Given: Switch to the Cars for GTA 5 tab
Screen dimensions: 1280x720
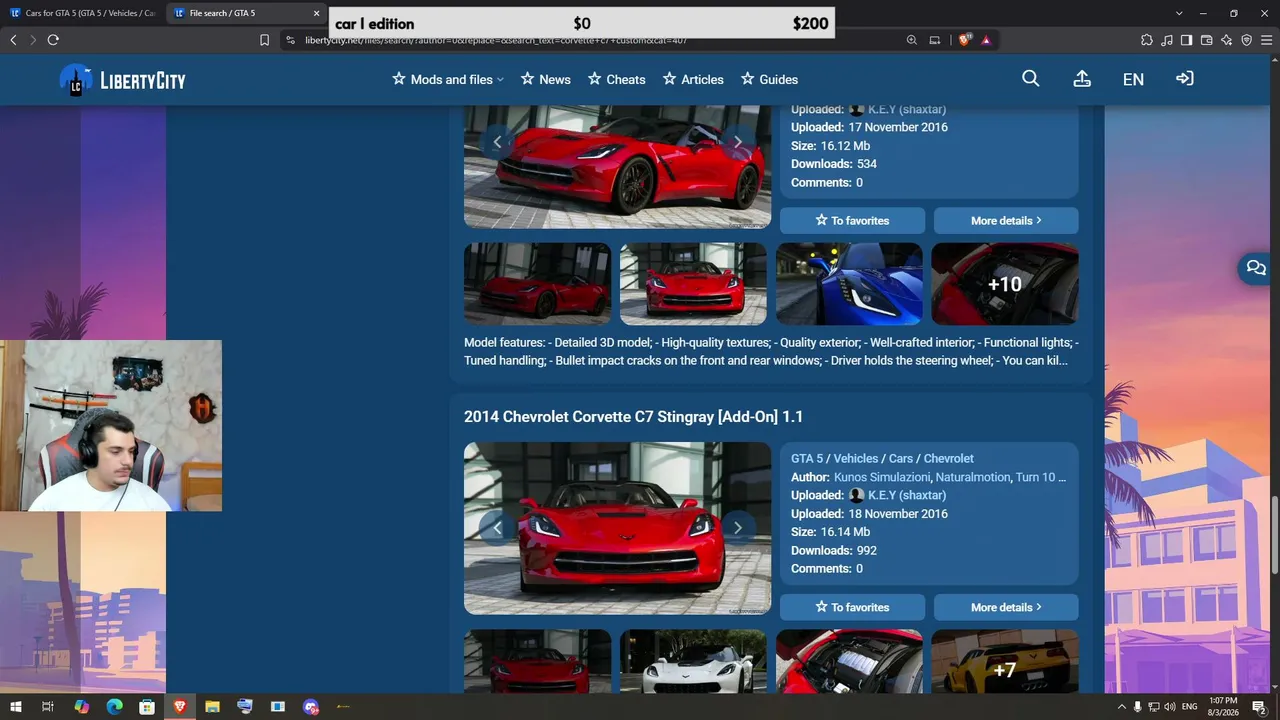Looking at the screenshot, I should click(x=83, y=13).
